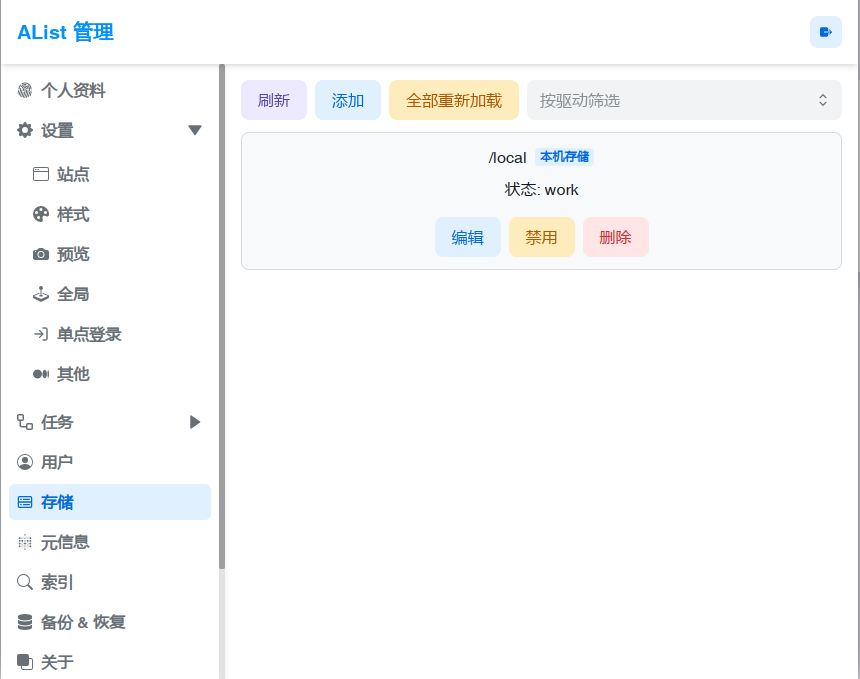The image size is (860, 679).
Task: Click the sidebar vertical scrollbar
Action: pyautogui.click(x=222, y=320)
